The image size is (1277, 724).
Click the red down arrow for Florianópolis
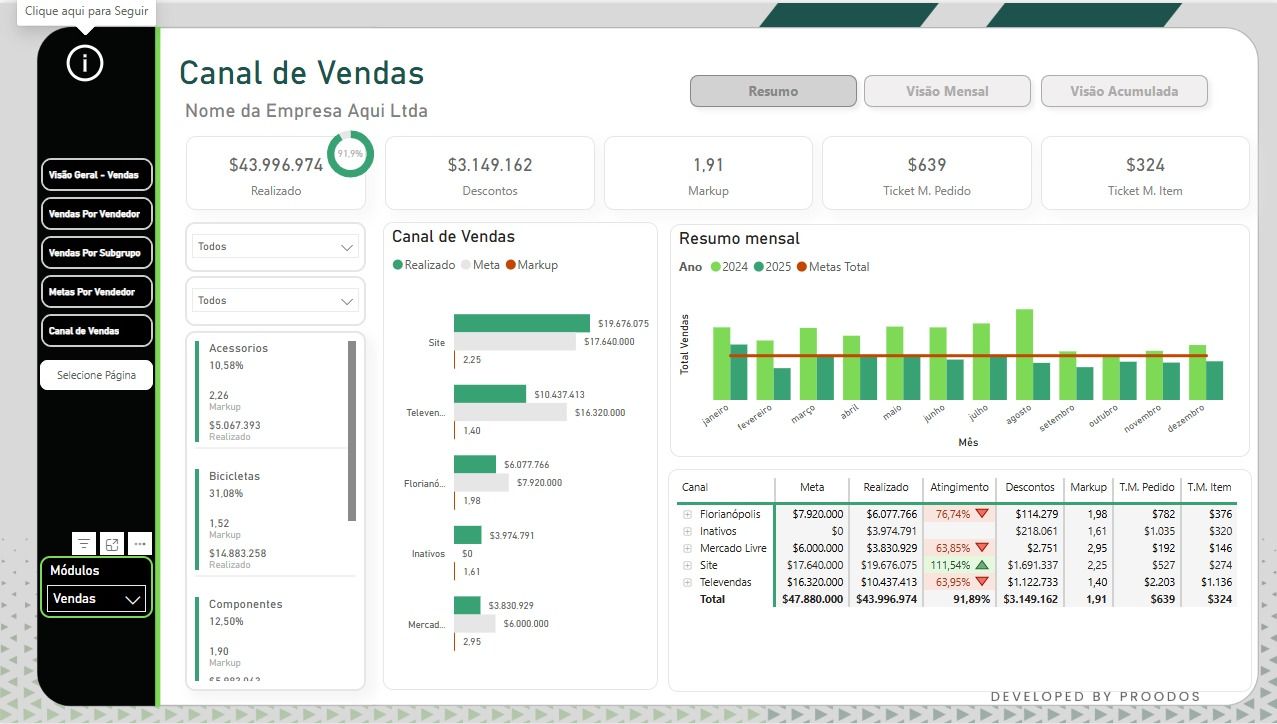point(982,514)
